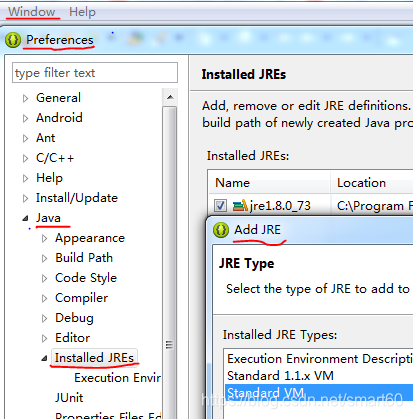Image resolution: width=413 pixels, height=419 pixels.
Task: Select Android in preferences tree
Action: click(59, 118)
